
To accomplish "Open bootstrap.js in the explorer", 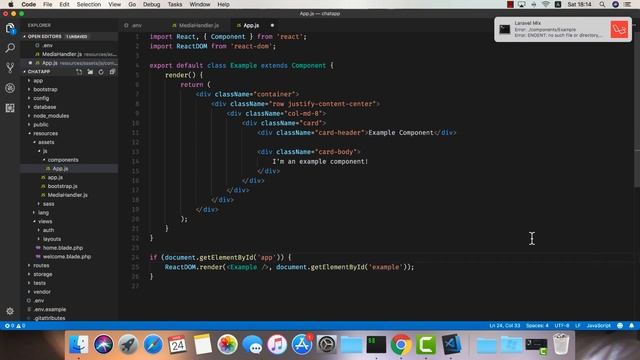I will (62, 186).
